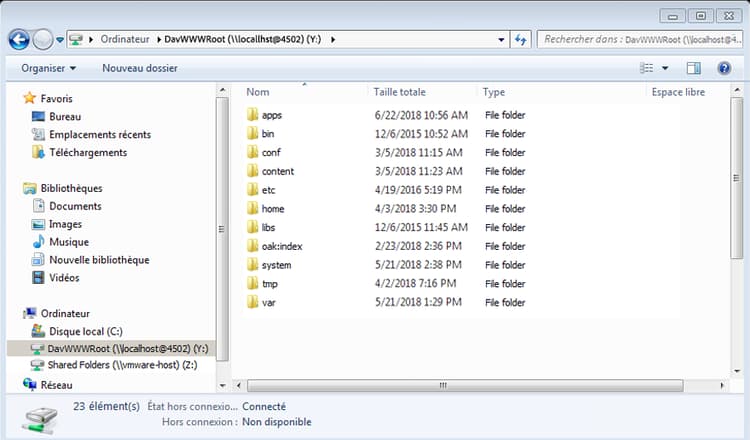Open the Organiser menu
750x440 pixels.
click(48, 68)
